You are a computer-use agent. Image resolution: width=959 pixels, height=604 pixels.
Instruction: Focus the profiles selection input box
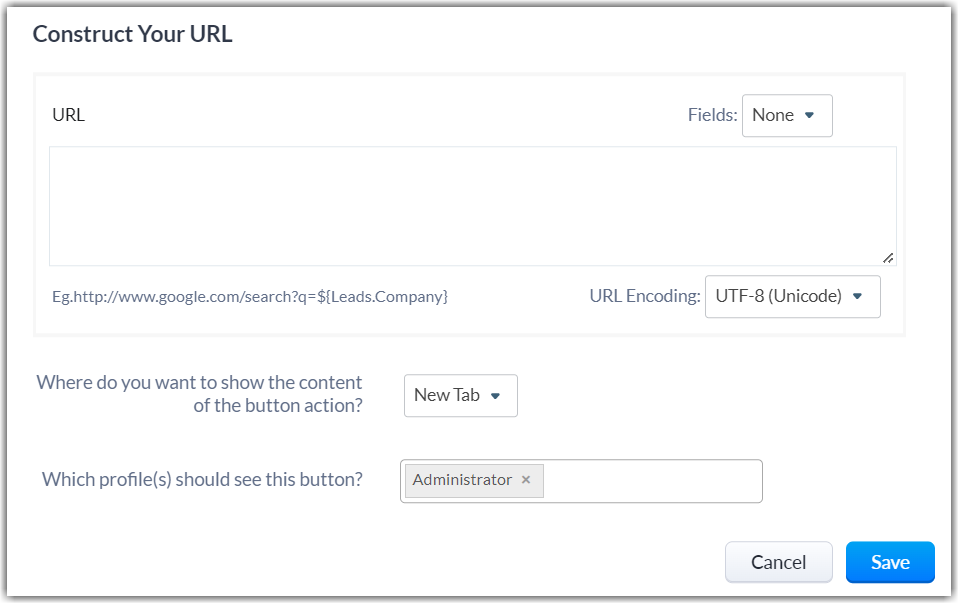click(x=650, y=481)
